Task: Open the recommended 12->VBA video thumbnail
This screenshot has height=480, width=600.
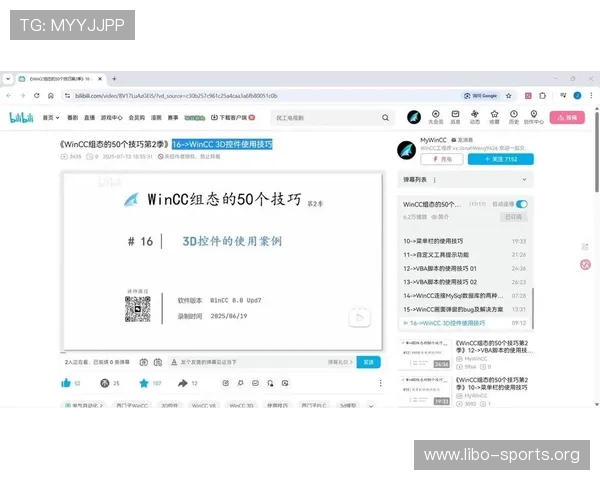Action: 425,354
